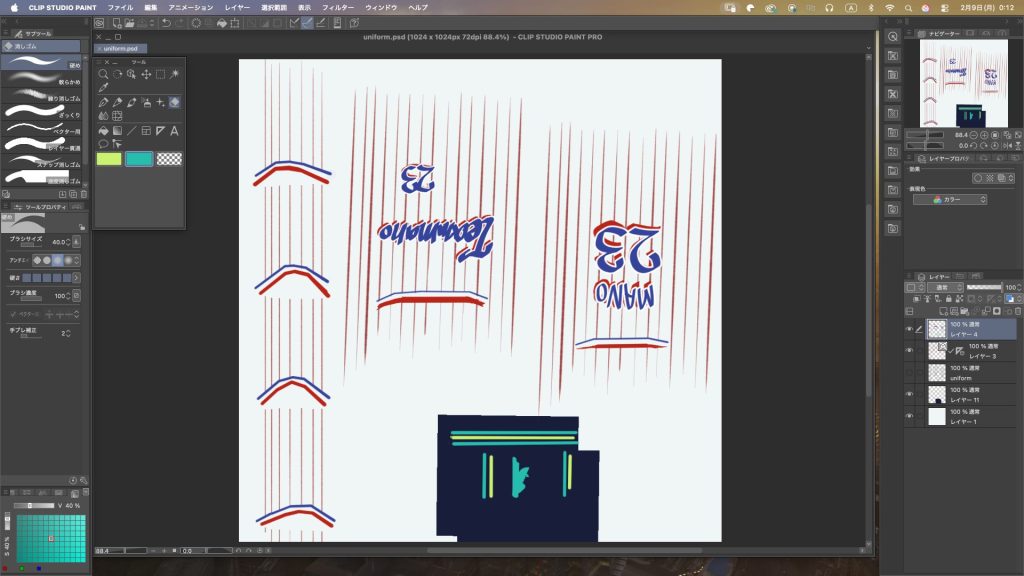
Task: Hide レイヤー 4 with its eye icon
Action: click(909, 329)
